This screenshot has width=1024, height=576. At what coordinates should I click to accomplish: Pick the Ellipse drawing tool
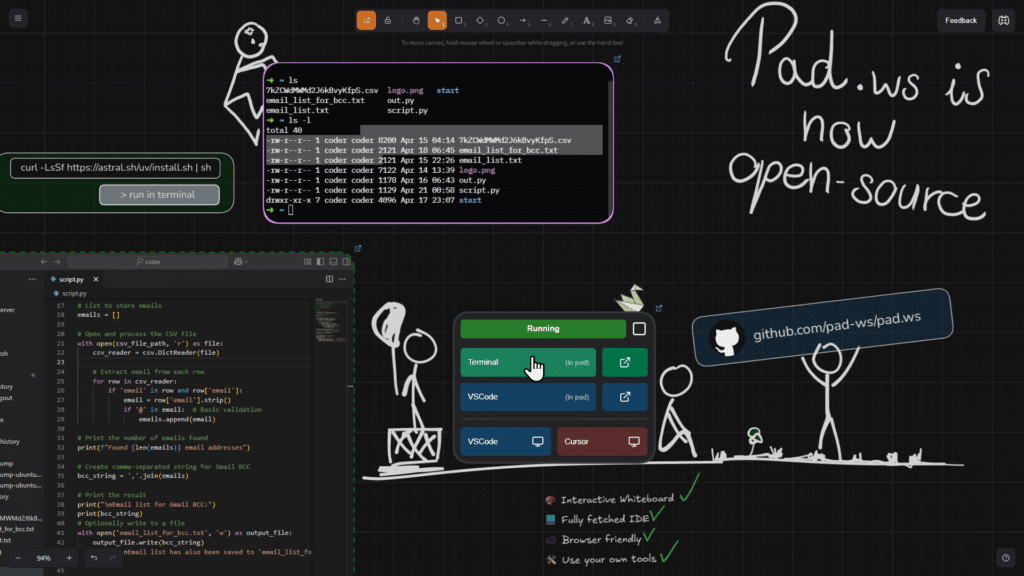click(x=502, y=20)
